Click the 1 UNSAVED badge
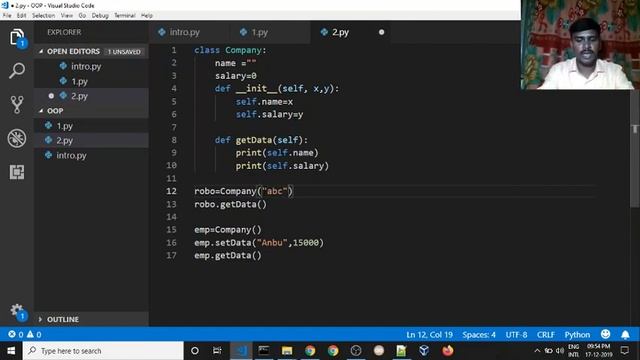640x360 pixels. coord(124,52)
